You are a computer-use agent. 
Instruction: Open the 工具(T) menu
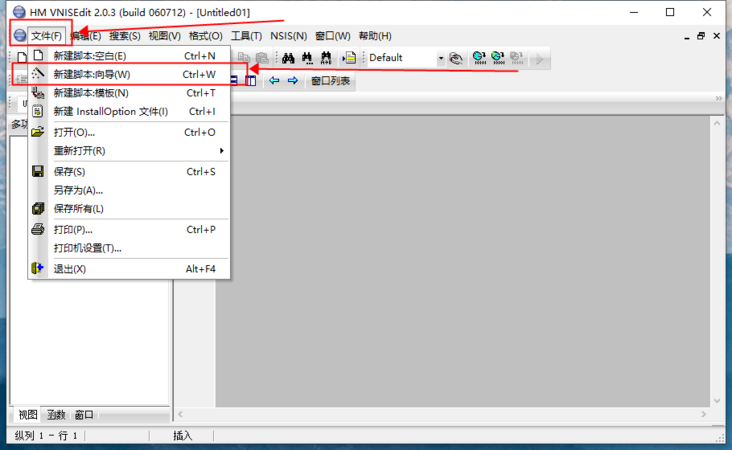[246, 36]
